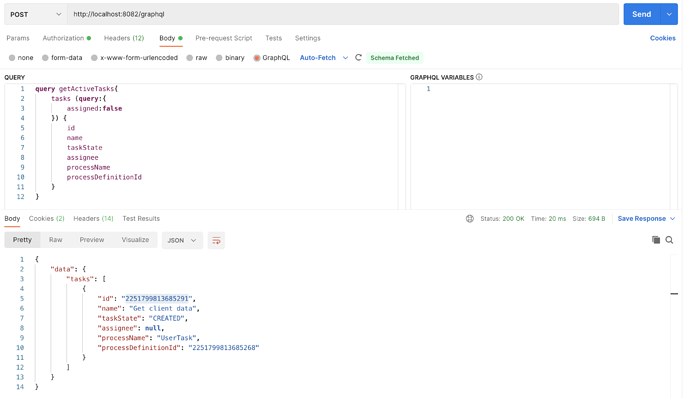Click the network globe icon beside Status
This screenshot has height=398, width=690.
point(470,219)
